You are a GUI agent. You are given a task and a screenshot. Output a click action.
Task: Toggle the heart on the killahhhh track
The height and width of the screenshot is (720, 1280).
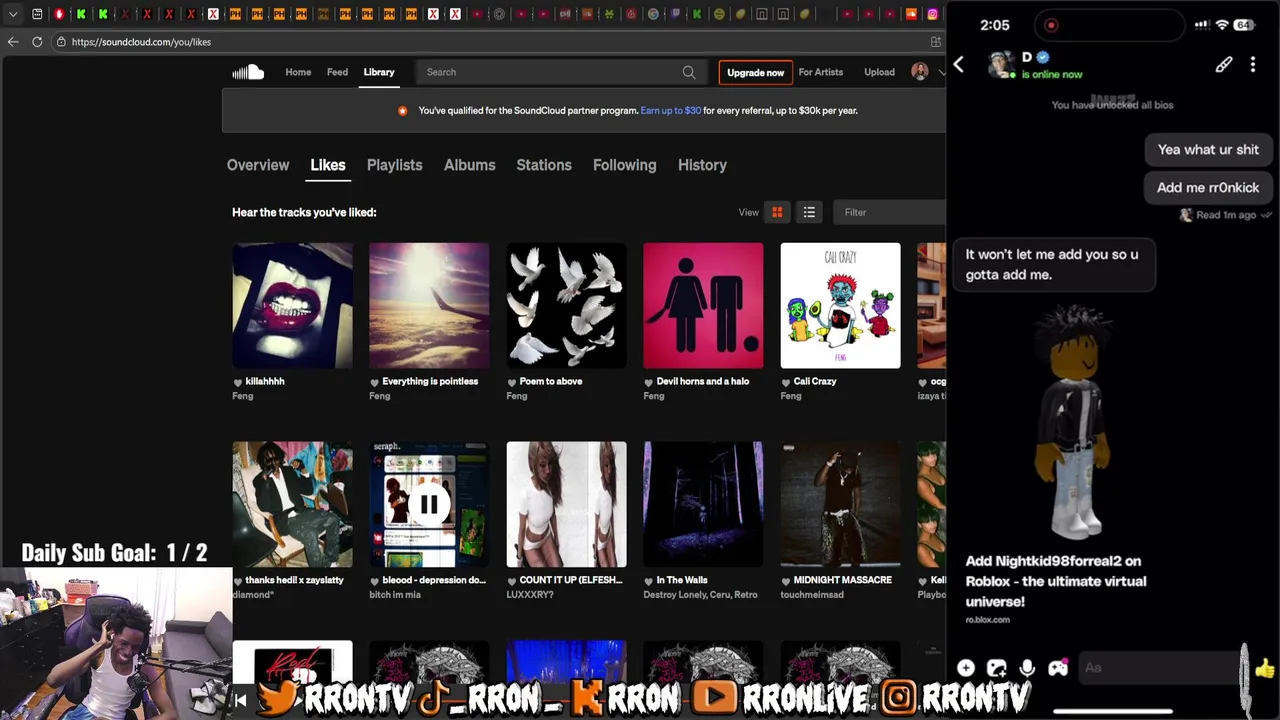pos(238,382)
